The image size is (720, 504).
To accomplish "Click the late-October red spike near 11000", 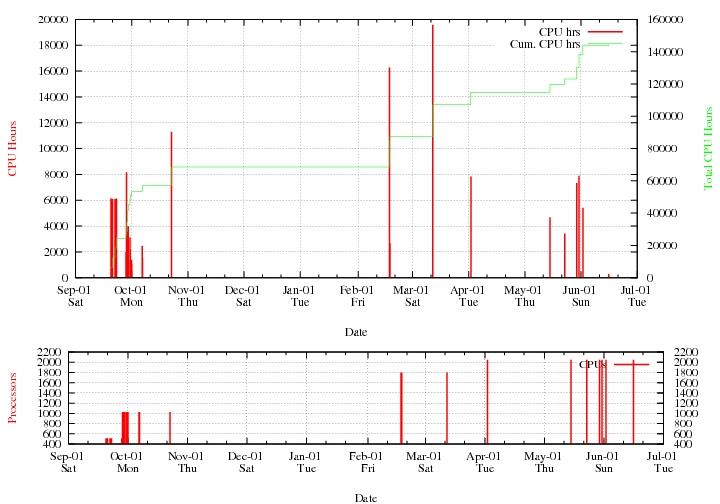I will (171, 205).
